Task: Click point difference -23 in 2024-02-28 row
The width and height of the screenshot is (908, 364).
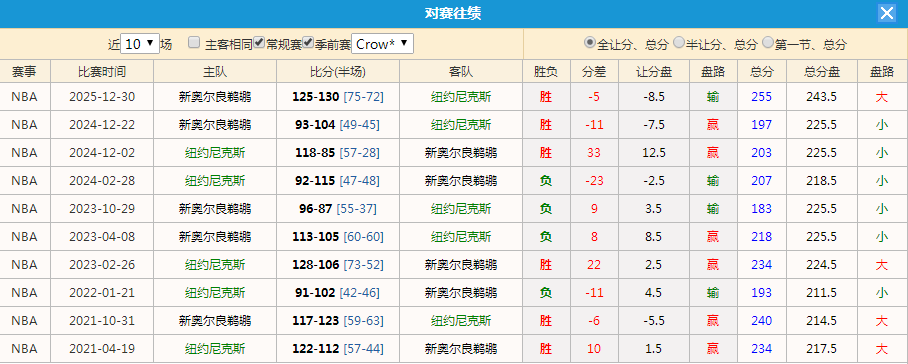Action: (594, 181)
